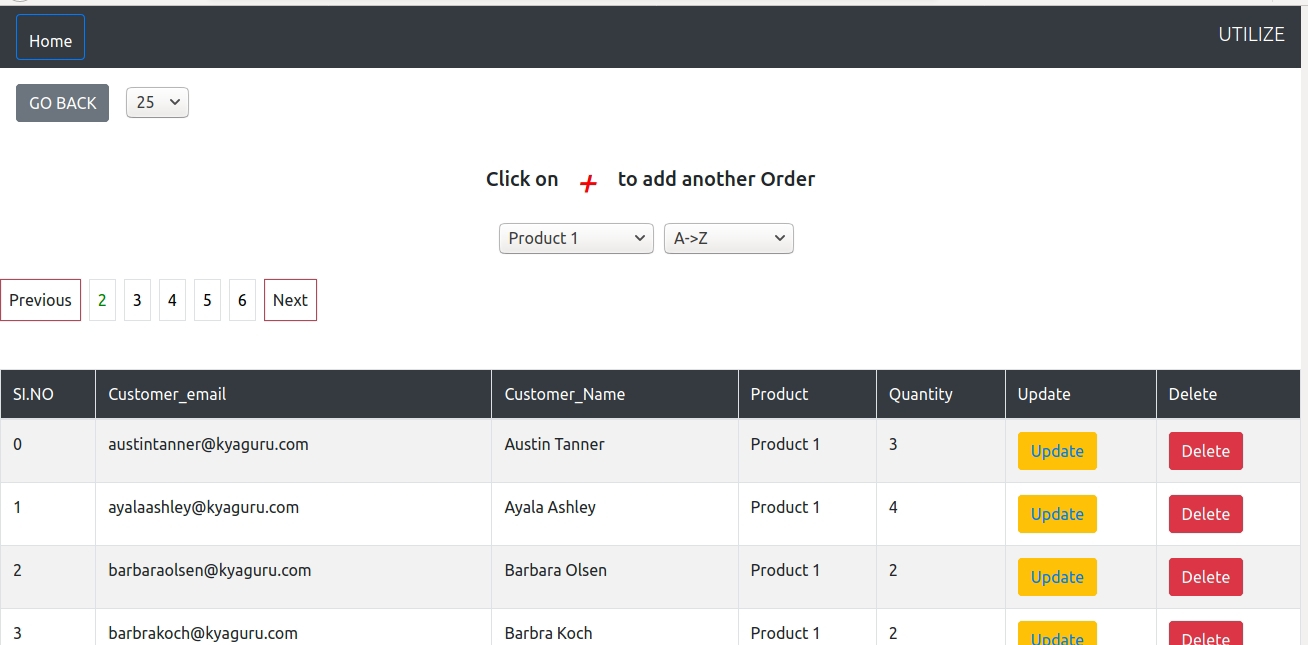This screenshot has height=645, width=1308.
Task: Click quantity 4 in Ayala Ashley's row
Action: point(893,507)
